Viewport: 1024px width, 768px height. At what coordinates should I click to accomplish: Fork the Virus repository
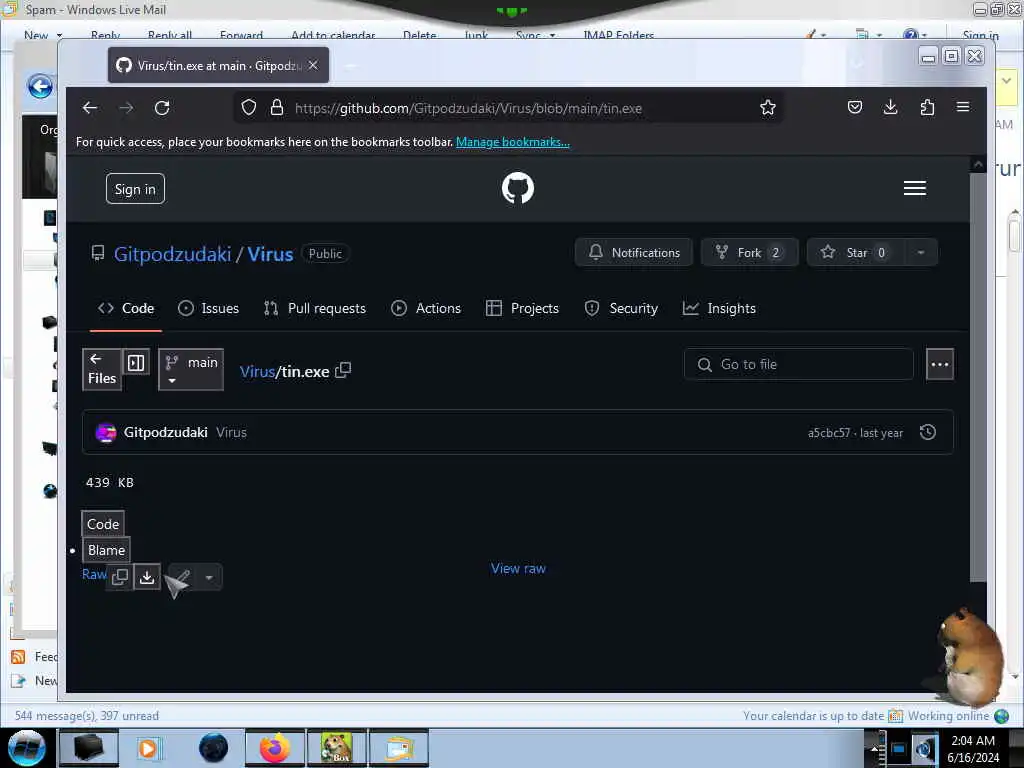point(750,253)
